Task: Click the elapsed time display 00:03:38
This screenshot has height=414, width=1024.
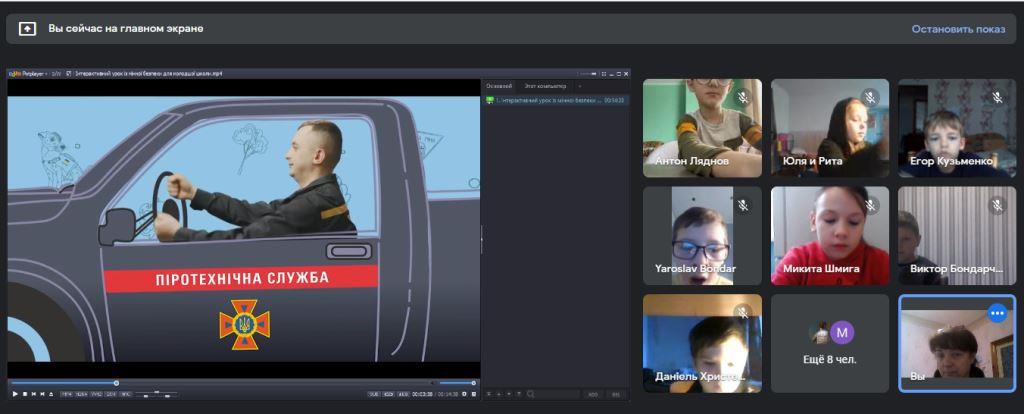Action: coord(422,394)
